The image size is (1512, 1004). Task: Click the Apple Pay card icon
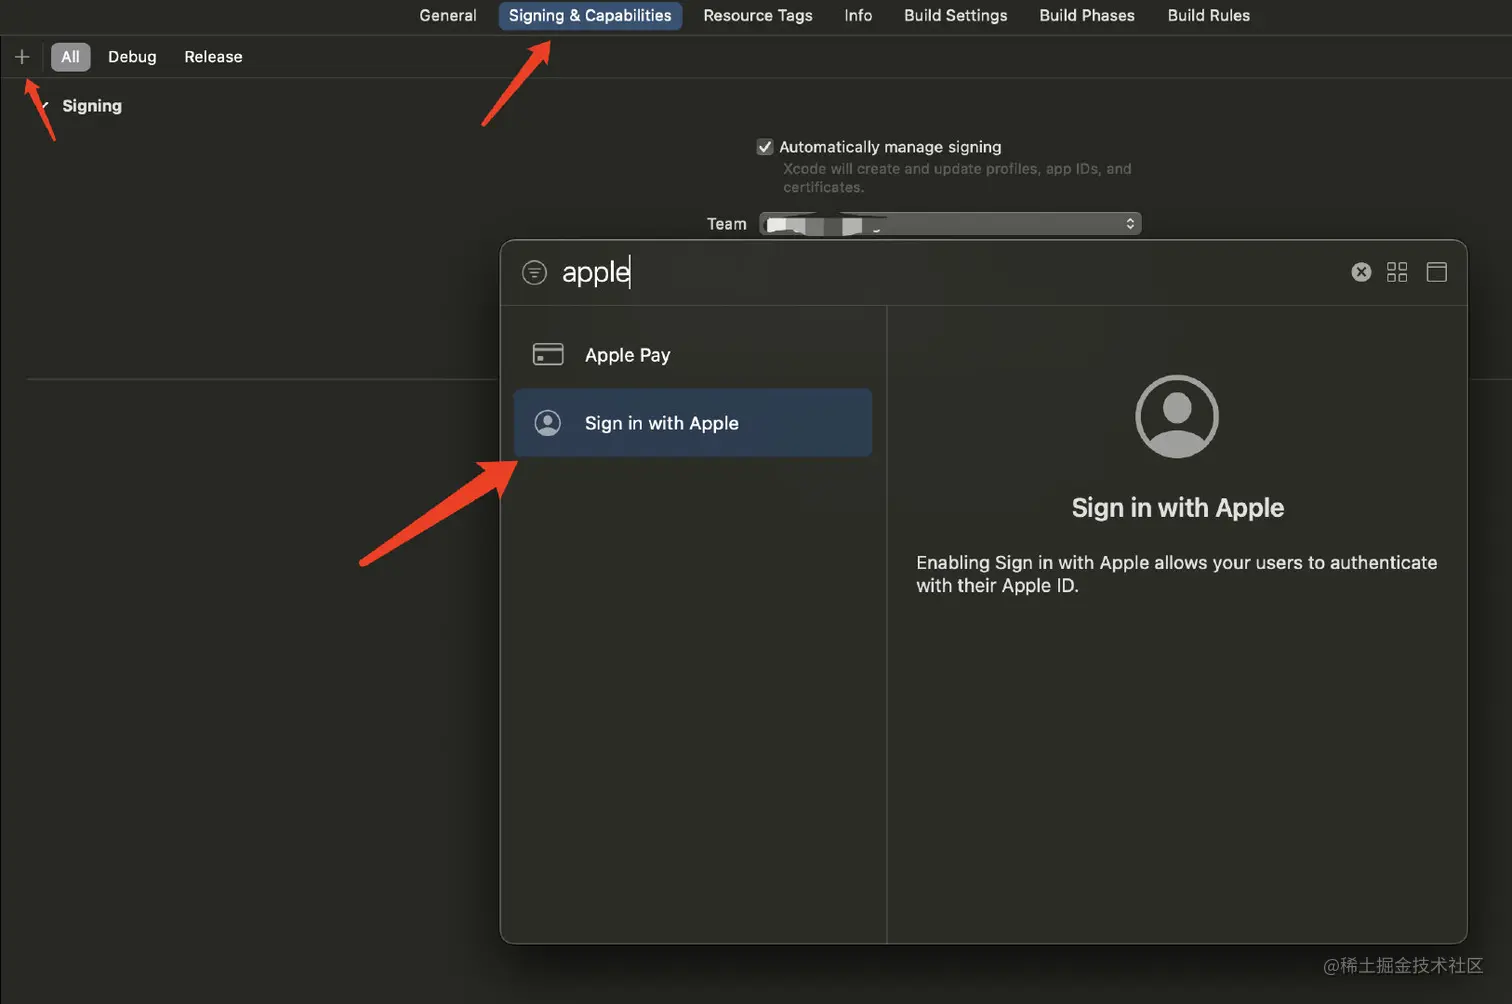click(x=547, y=354)
